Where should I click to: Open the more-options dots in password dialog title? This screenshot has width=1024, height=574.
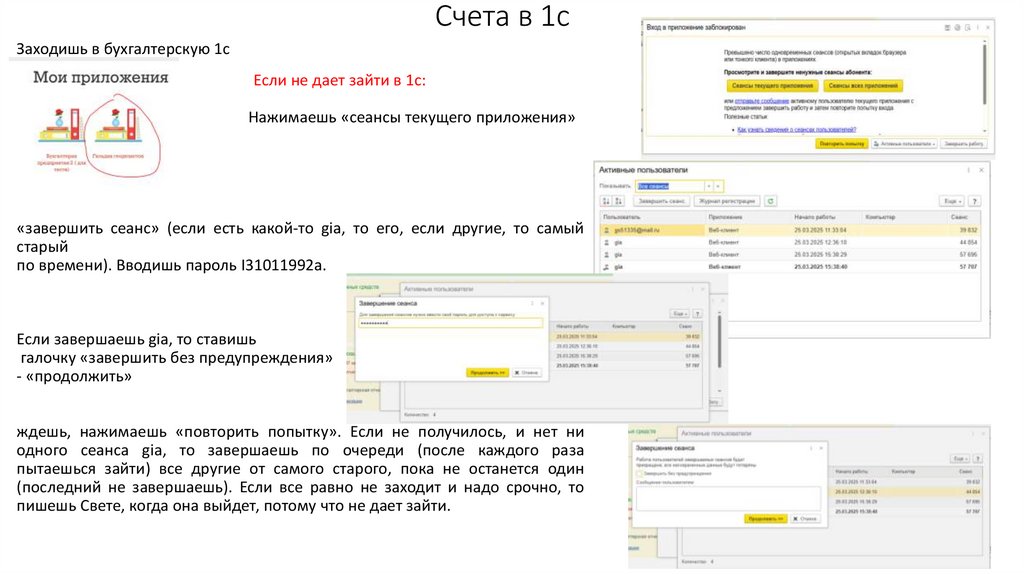[x=532, y=303]
